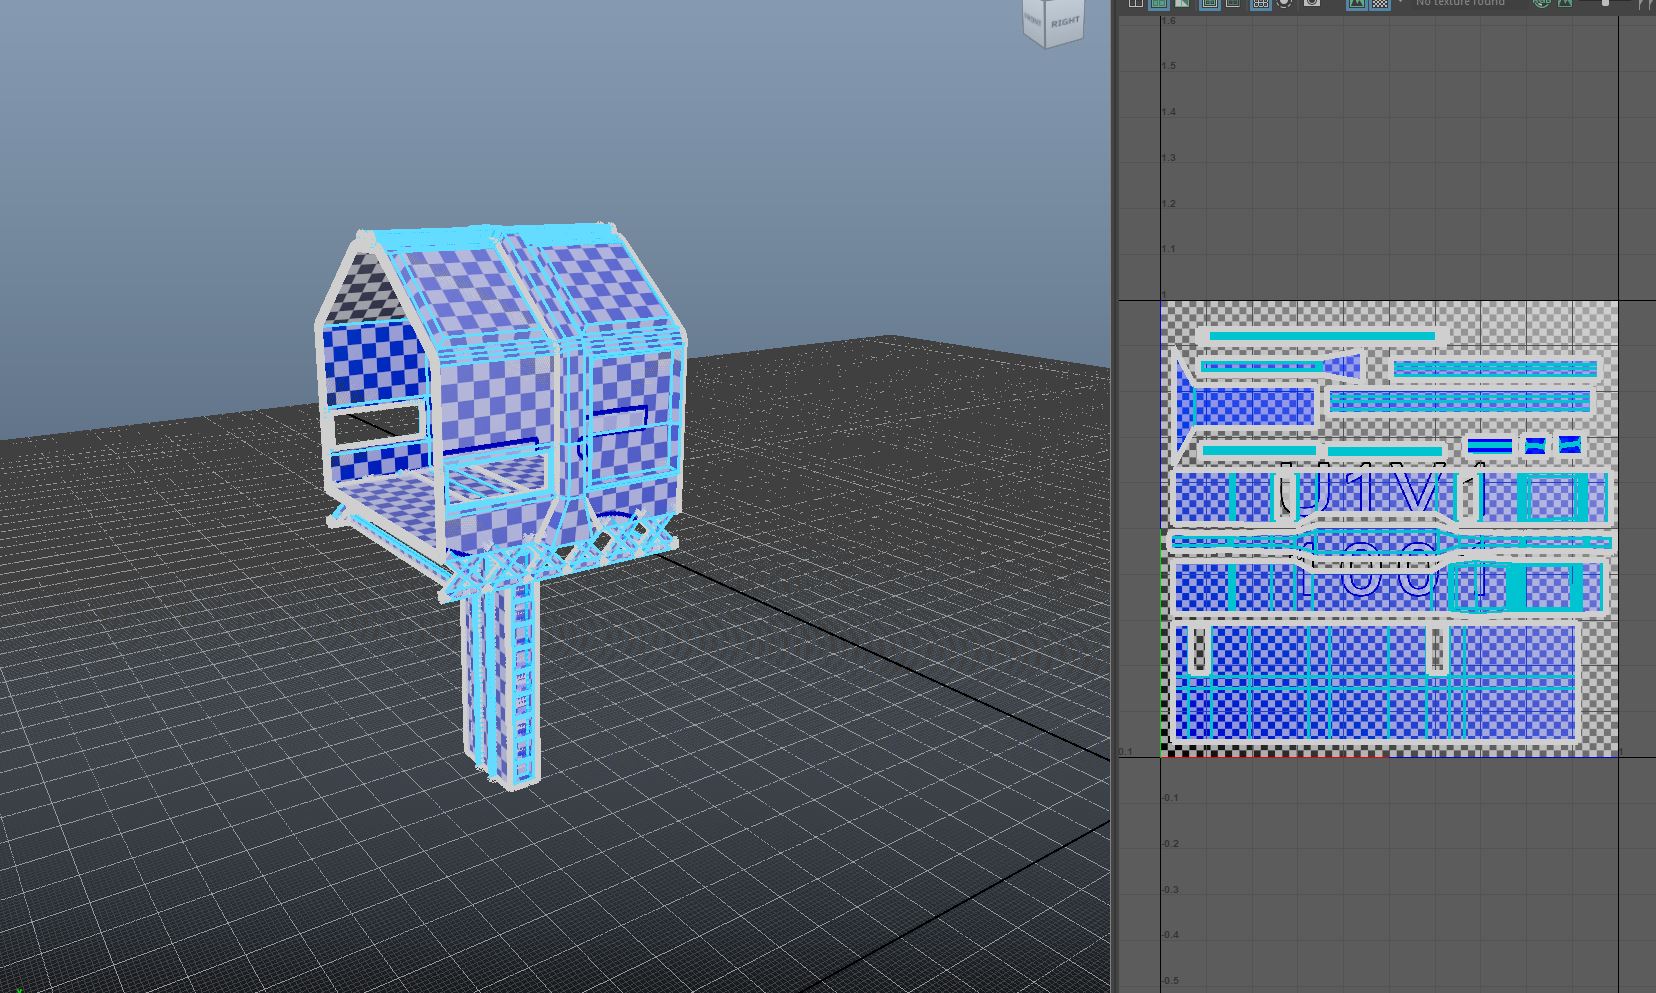This screenshot has height=993, width=1656.
Task: Expand the small arrow next to checker icon
Action: pos(1399,3)
